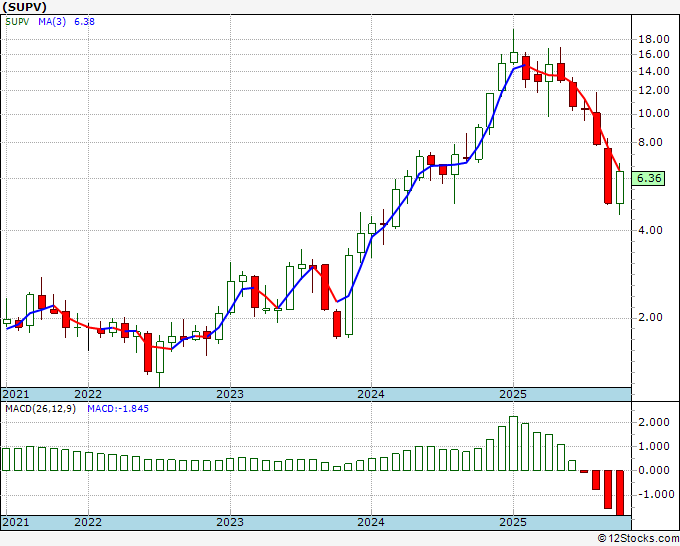Click the 2.000 MACD axis label
The width and height of the screenshot is (680, 546).
pyautogui.click(x=656, y=422)
